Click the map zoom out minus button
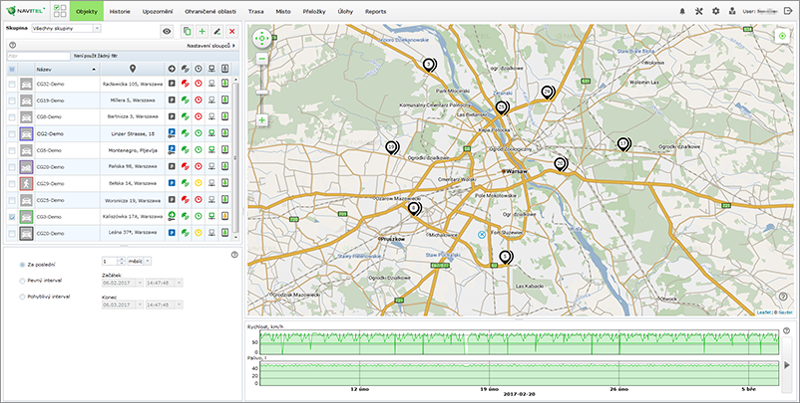The height and width of the screenshot is (403, 800). pos(262,59)
